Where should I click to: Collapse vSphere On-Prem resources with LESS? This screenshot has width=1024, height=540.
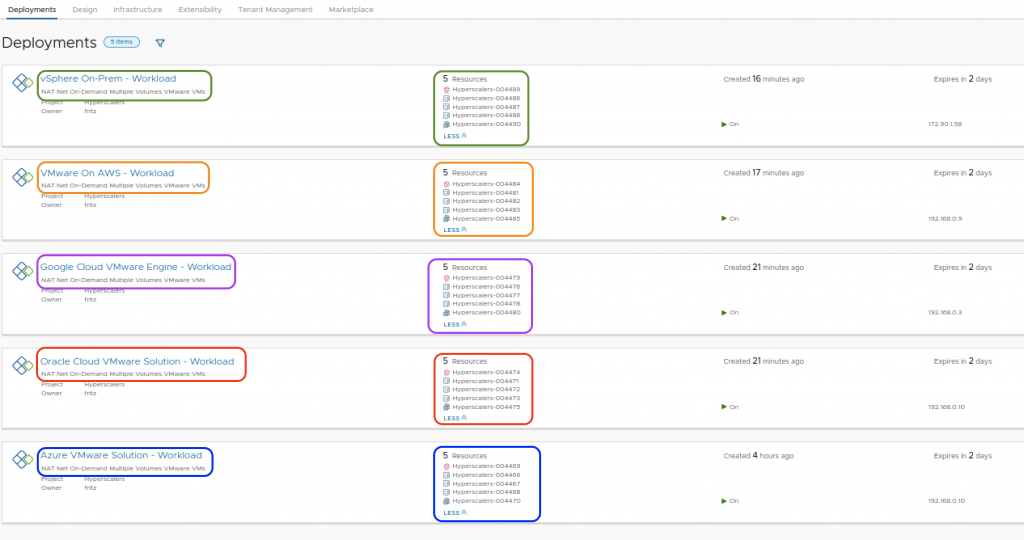click(455, 136)
